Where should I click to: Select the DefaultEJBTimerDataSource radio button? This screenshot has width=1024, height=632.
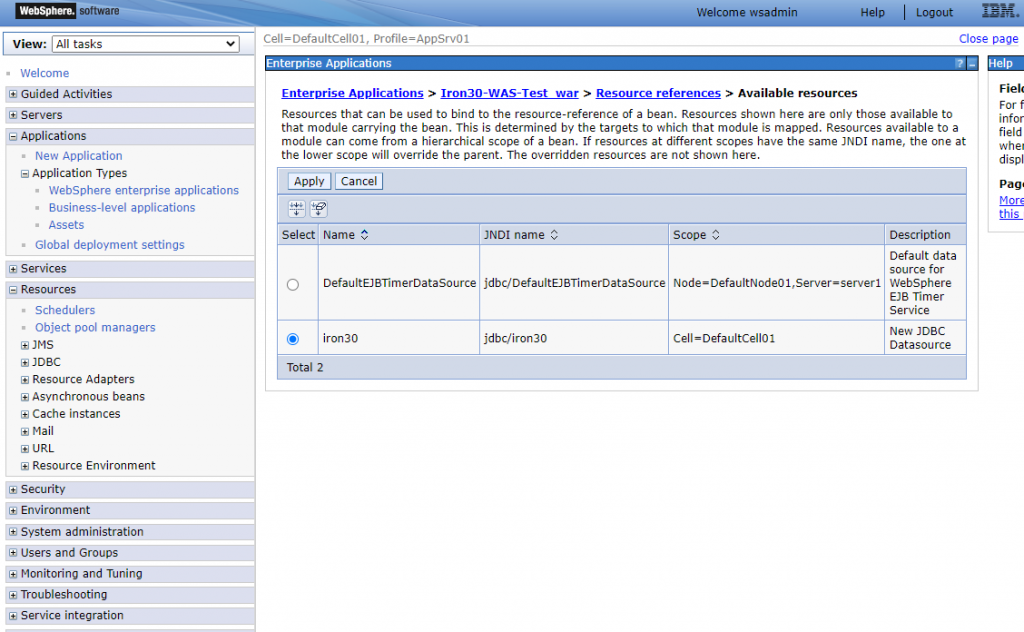click(x=293, y=285)
